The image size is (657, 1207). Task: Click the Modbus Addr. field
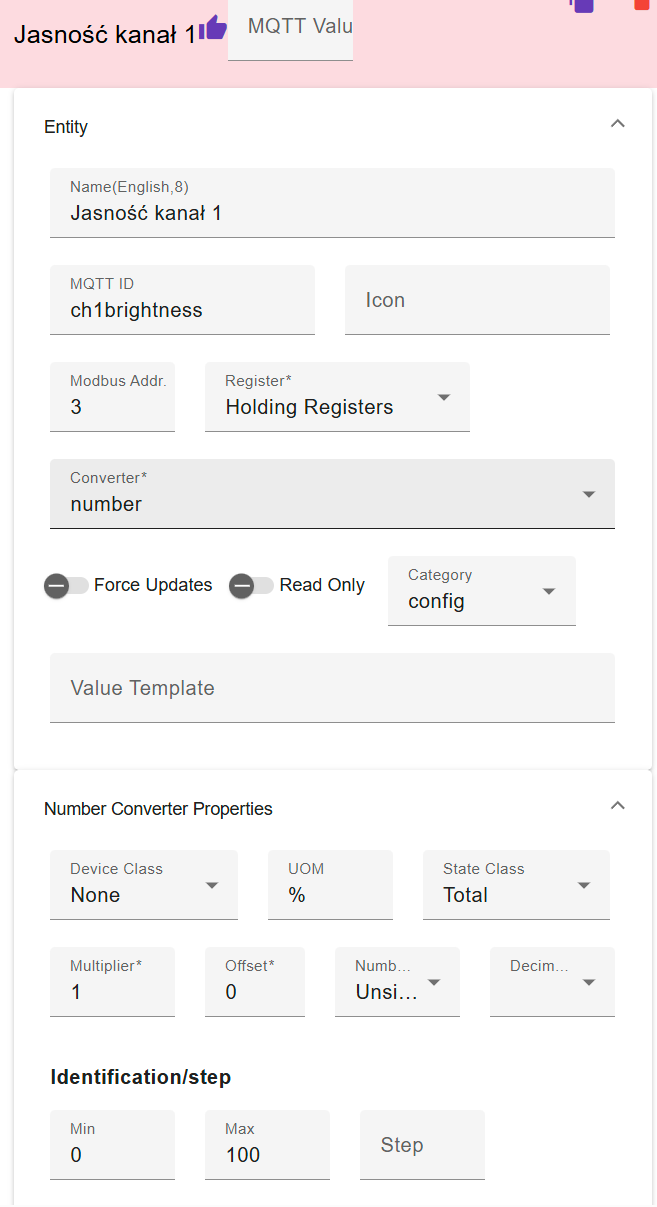(x=112, y=397)
